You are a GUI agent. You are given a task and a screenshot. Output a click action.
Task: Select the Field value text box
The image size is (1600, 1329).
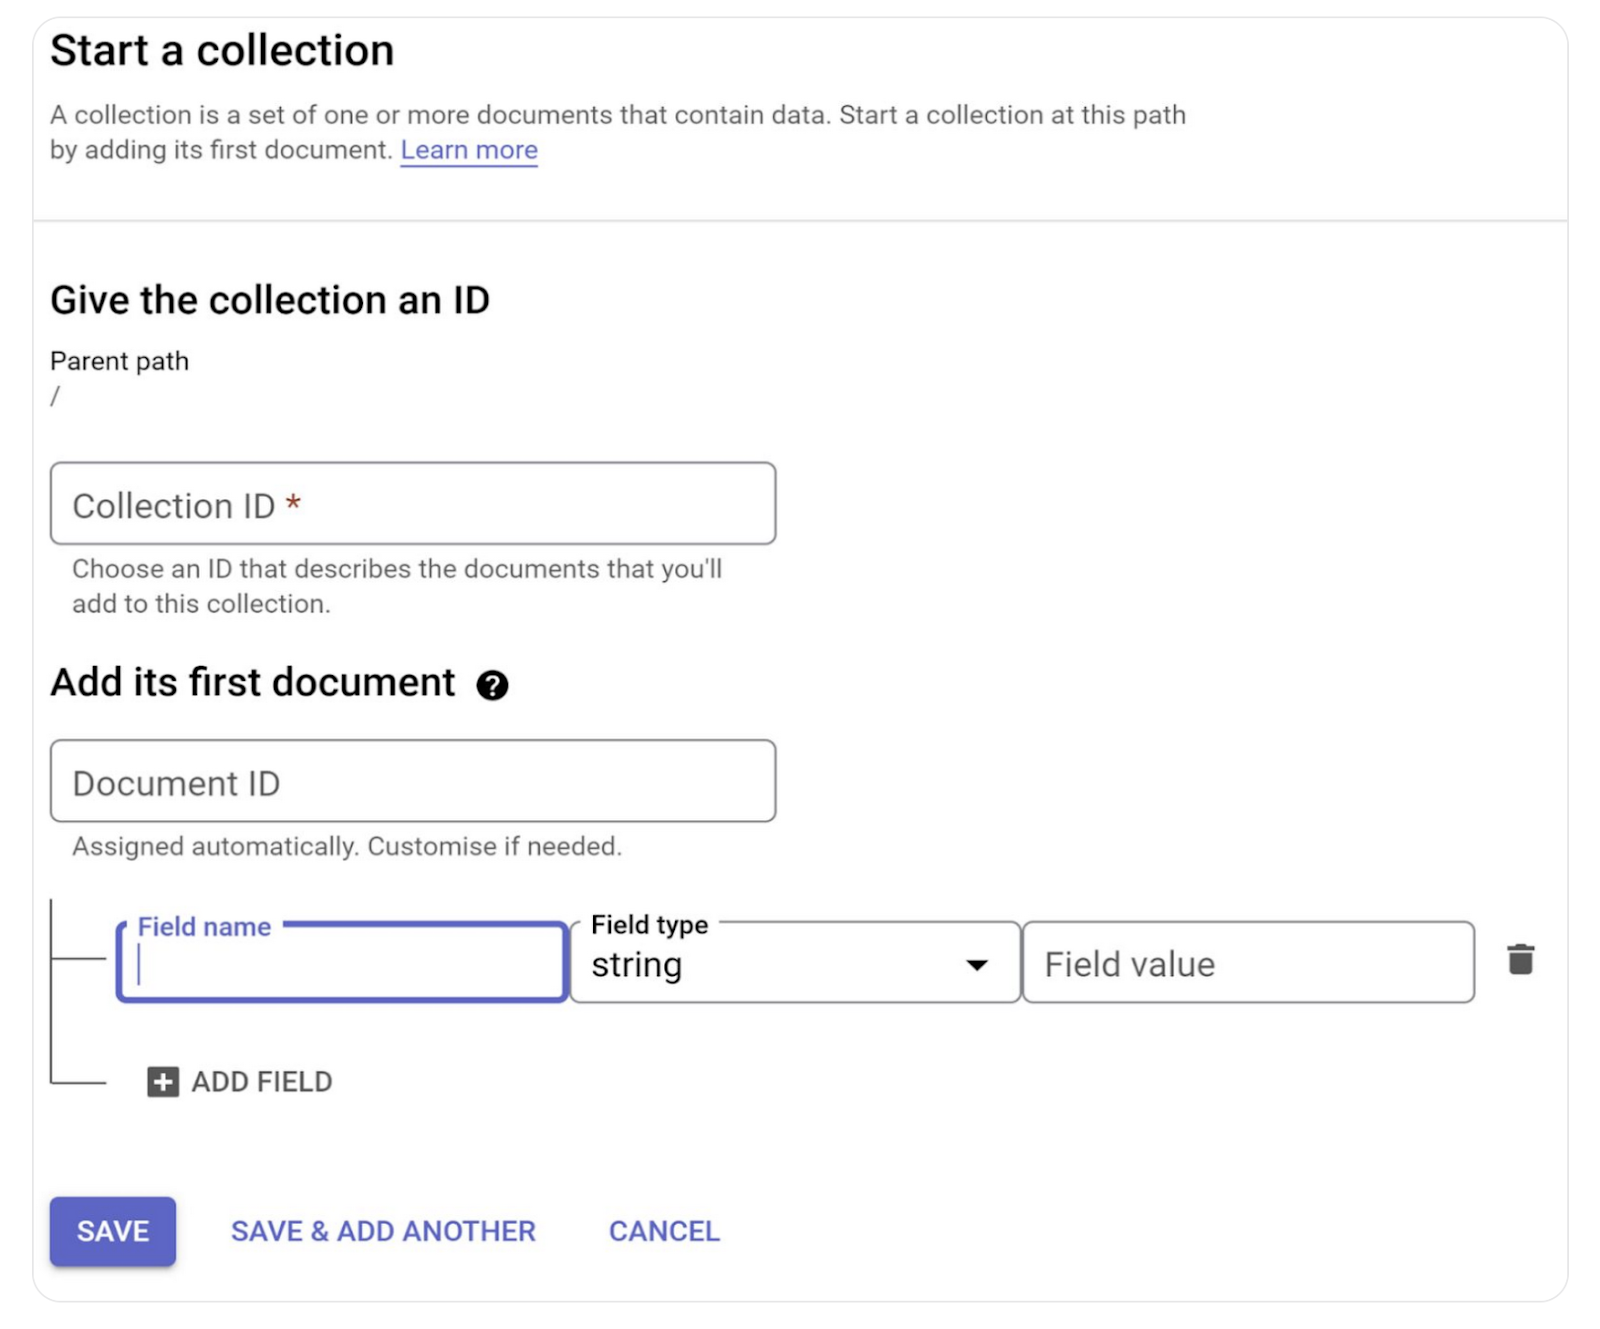(1248, 964)
